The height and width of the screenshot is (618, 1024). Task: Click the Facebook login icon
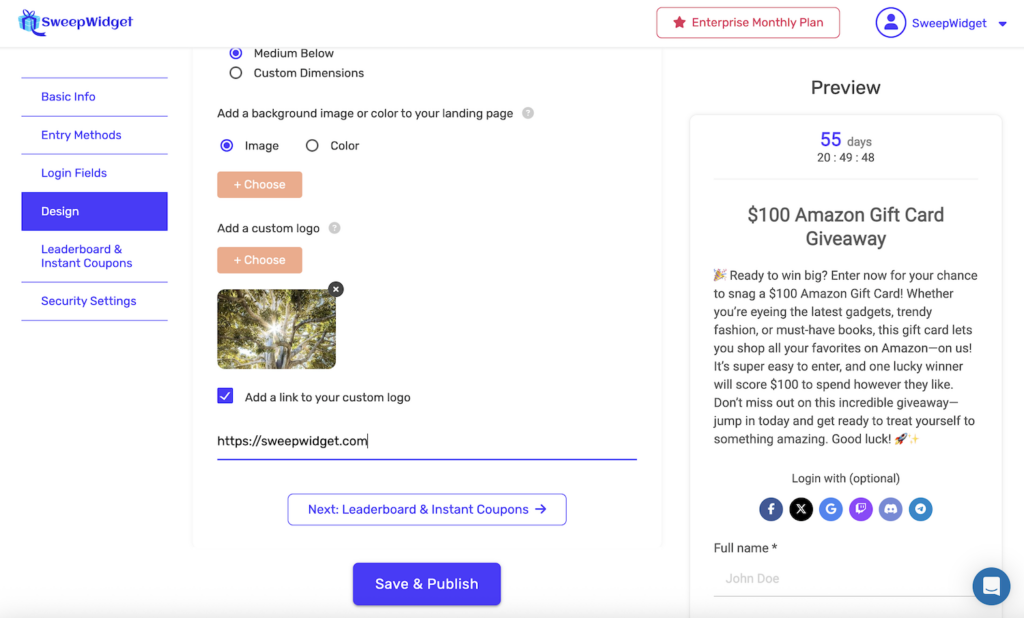771,509
